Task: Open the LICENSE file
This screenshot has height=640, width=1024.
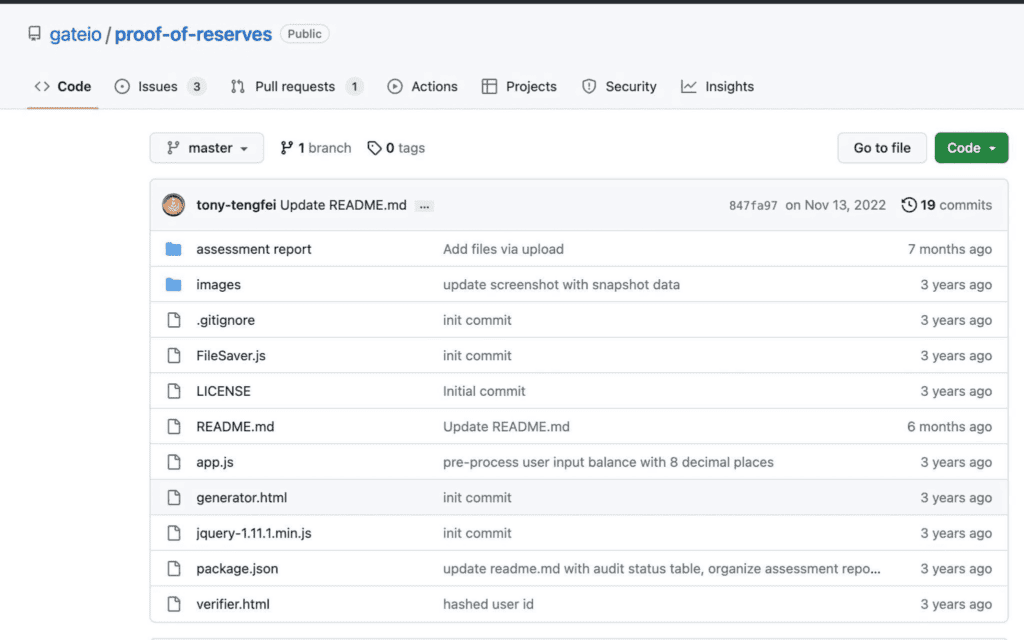Action: [x=223, y=391]
